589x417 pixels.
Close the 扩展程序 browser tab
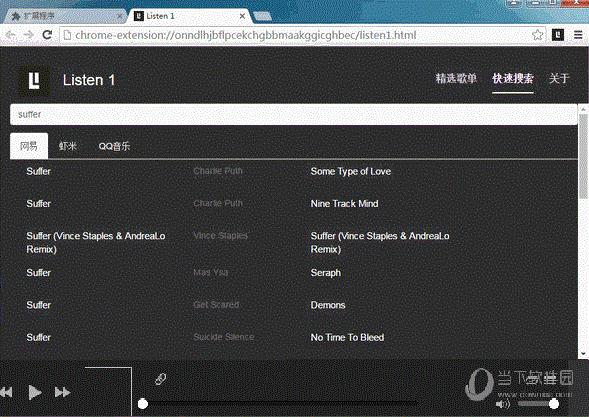(x=119, y=16)
